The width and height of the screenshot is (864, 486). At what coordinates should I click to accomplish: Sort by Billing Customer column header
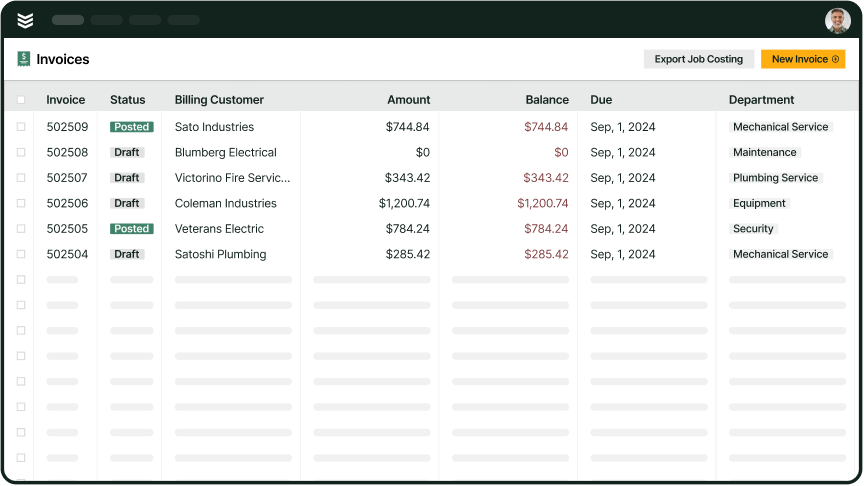(x=219, y=100)
